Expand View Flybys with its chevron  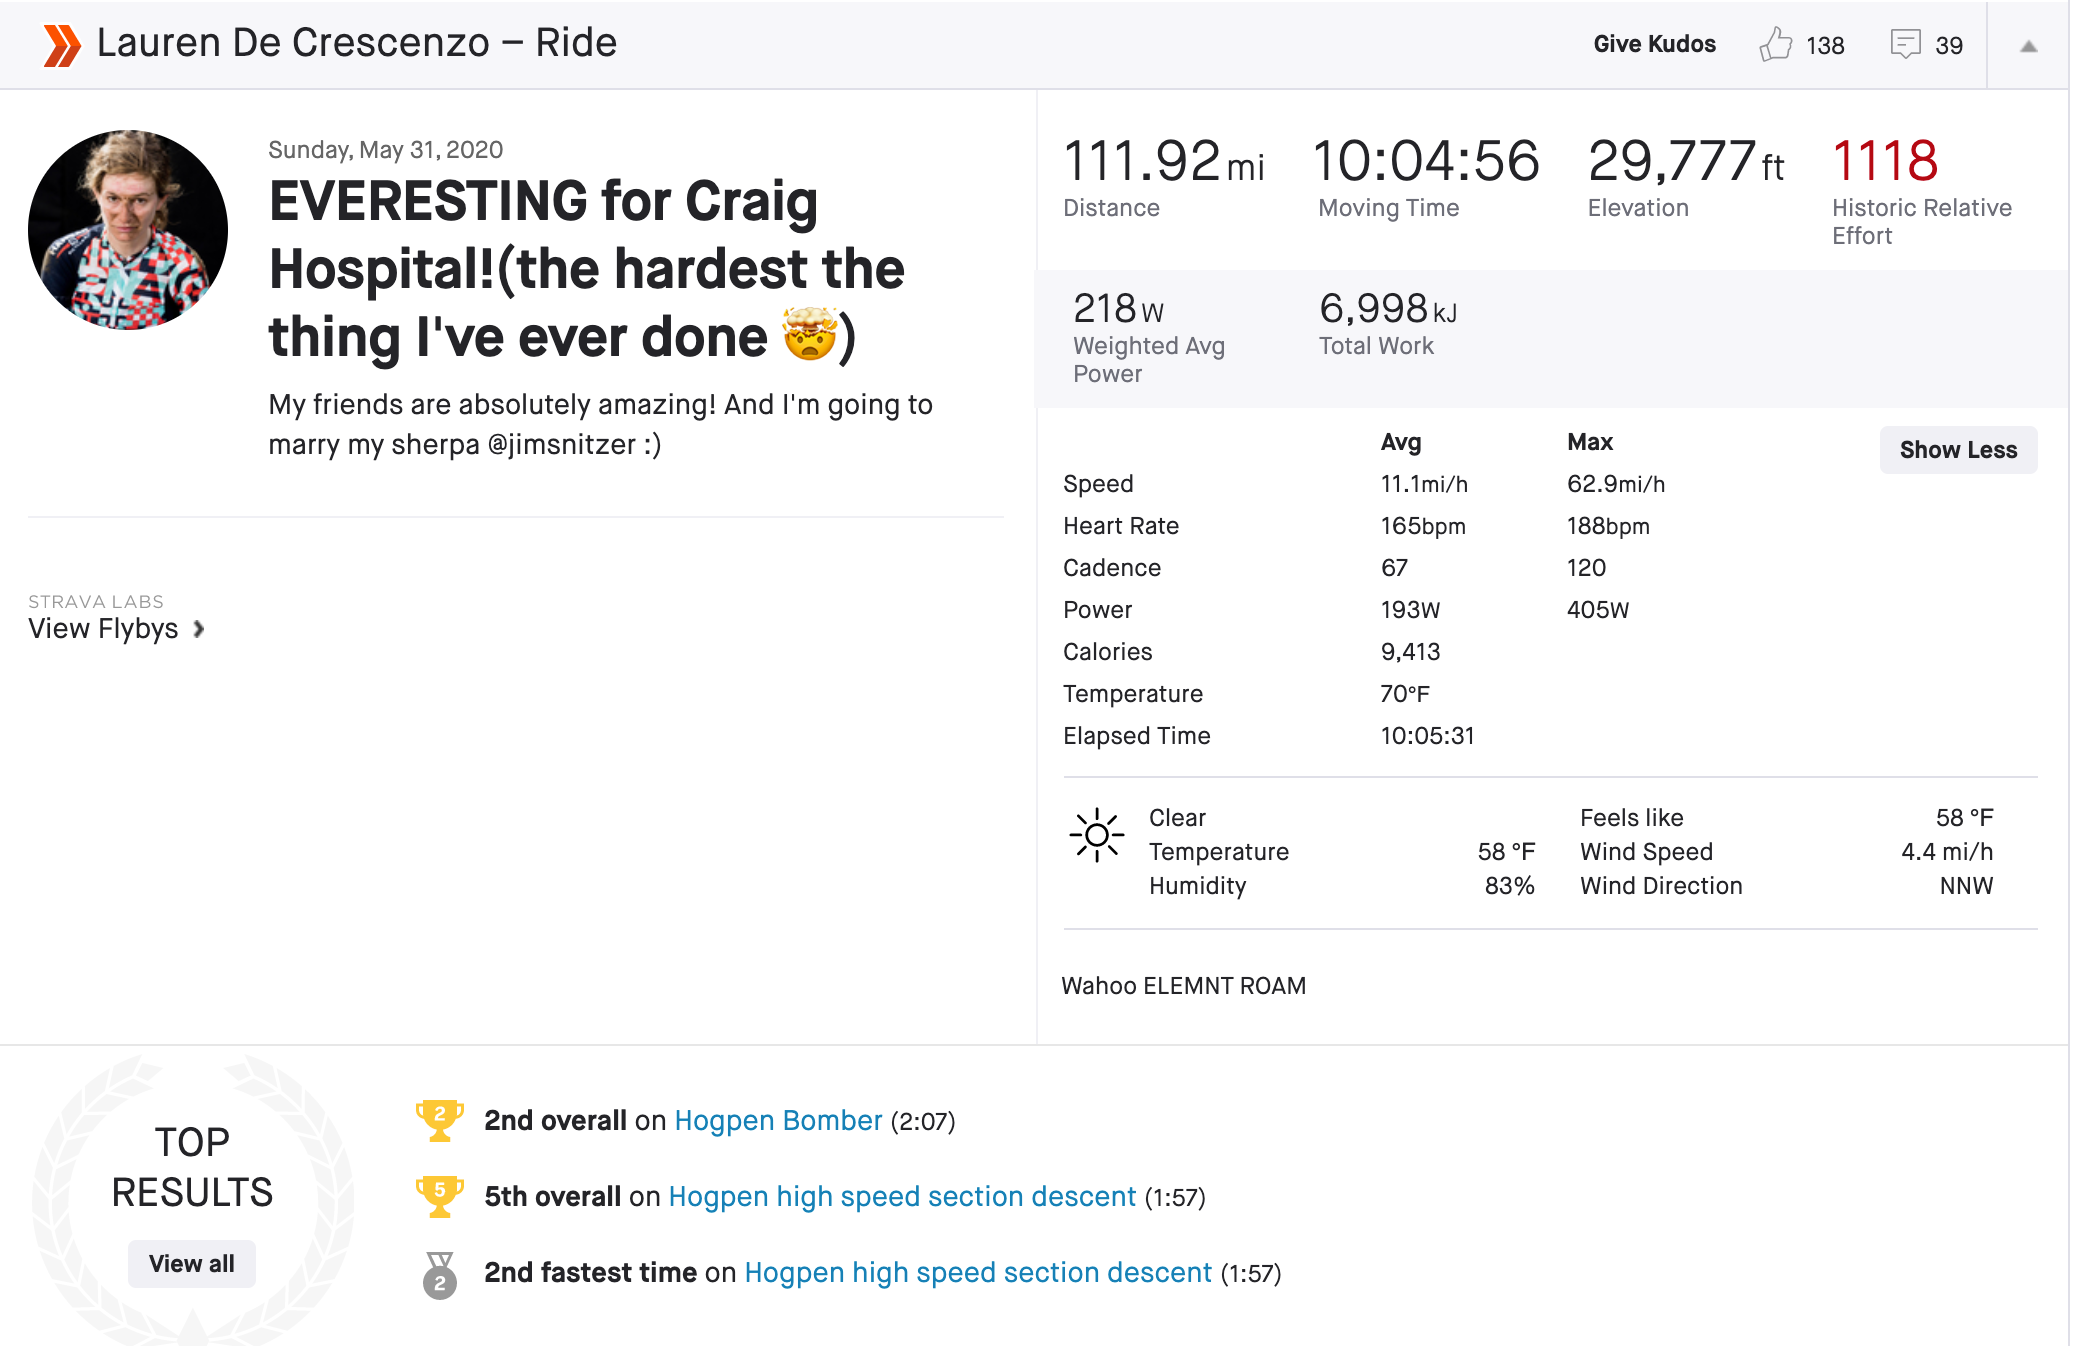[x=199, y=629]
